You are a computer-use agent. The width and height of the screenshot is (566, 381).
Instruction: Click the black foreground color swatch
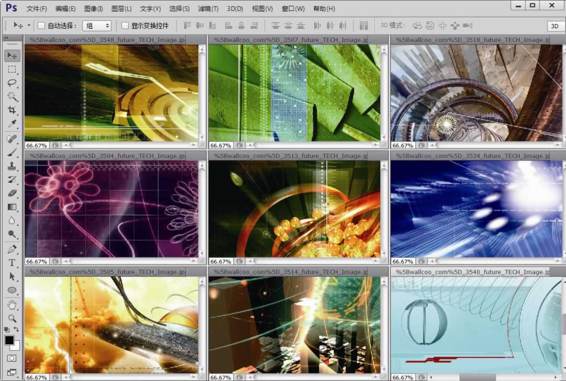[9, 340]
